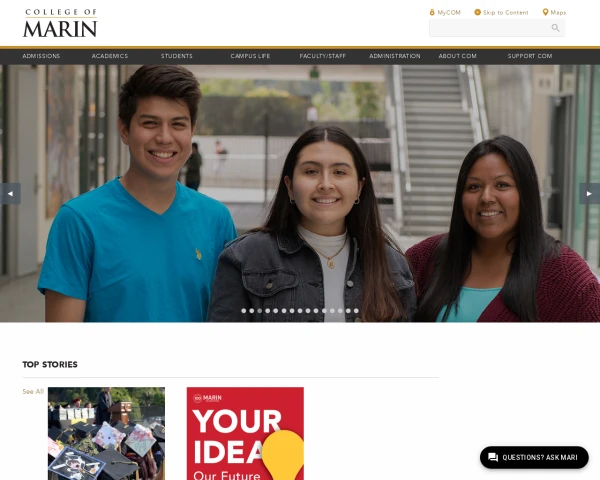The width and height of the screenshot is (600, 480).
Task: Open chat bubble icon in Ask Mari
Action: point(493,457)
